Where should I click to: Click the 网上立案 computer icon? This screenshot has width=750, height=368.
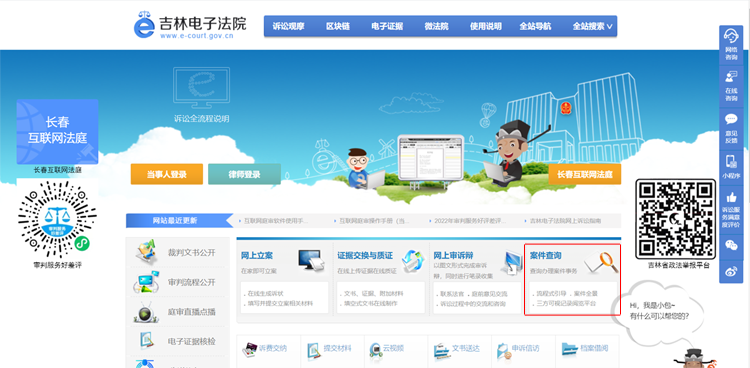312,260
